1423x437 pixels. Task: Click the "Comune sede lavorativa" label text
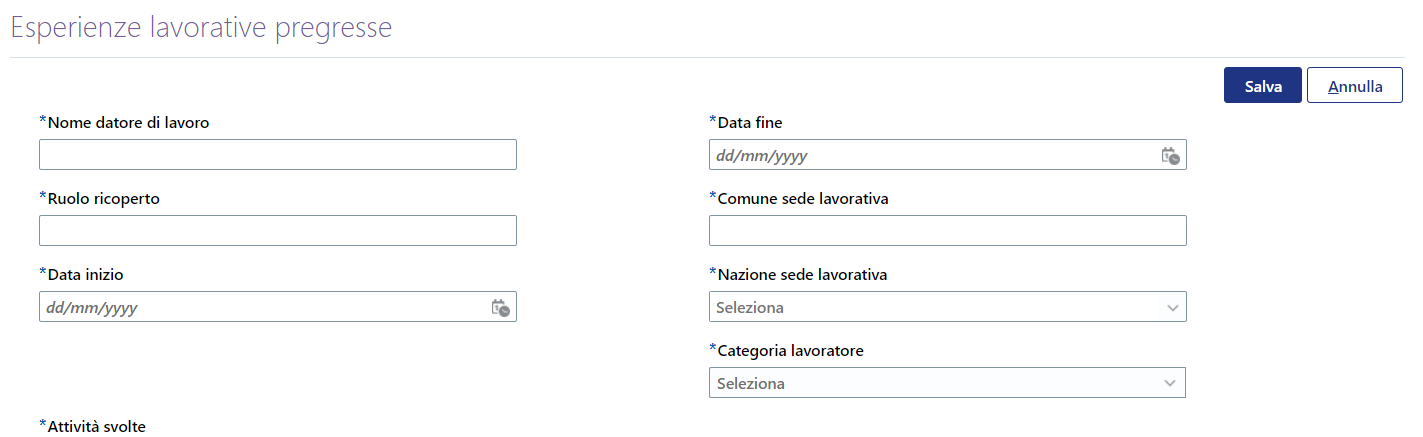(803, 198)
